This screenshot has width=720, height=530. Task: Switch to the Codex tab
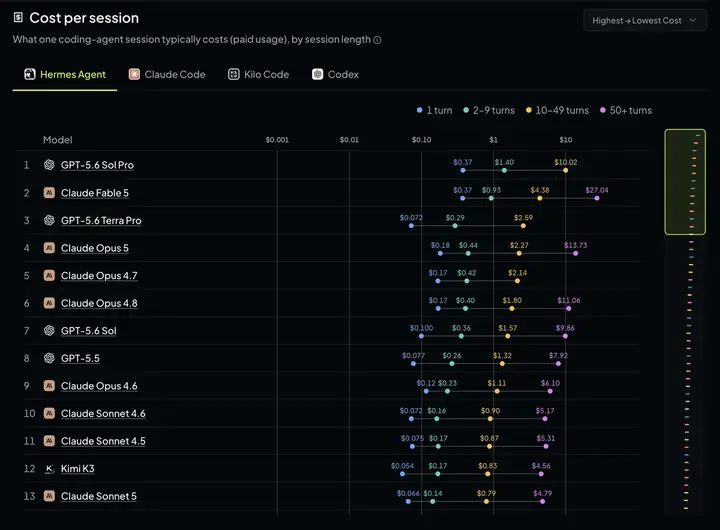click(335, 74)
